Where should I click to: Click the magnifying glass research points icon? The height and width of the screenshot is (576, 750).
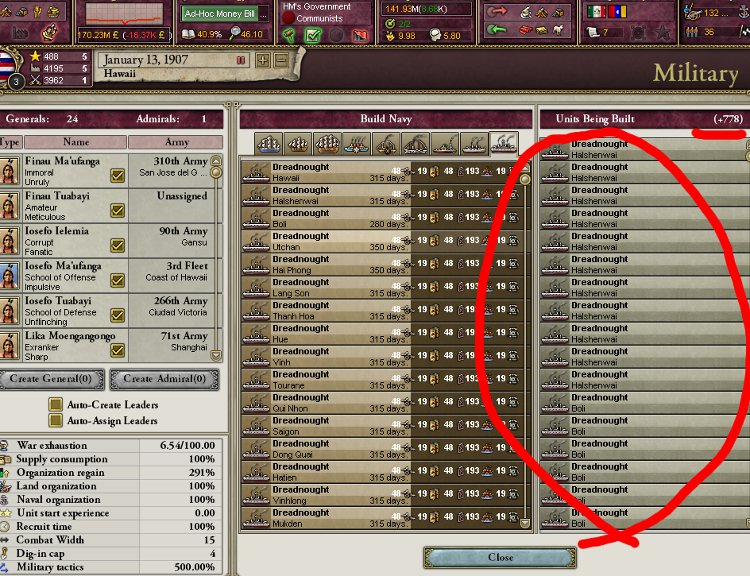point(235,33)
